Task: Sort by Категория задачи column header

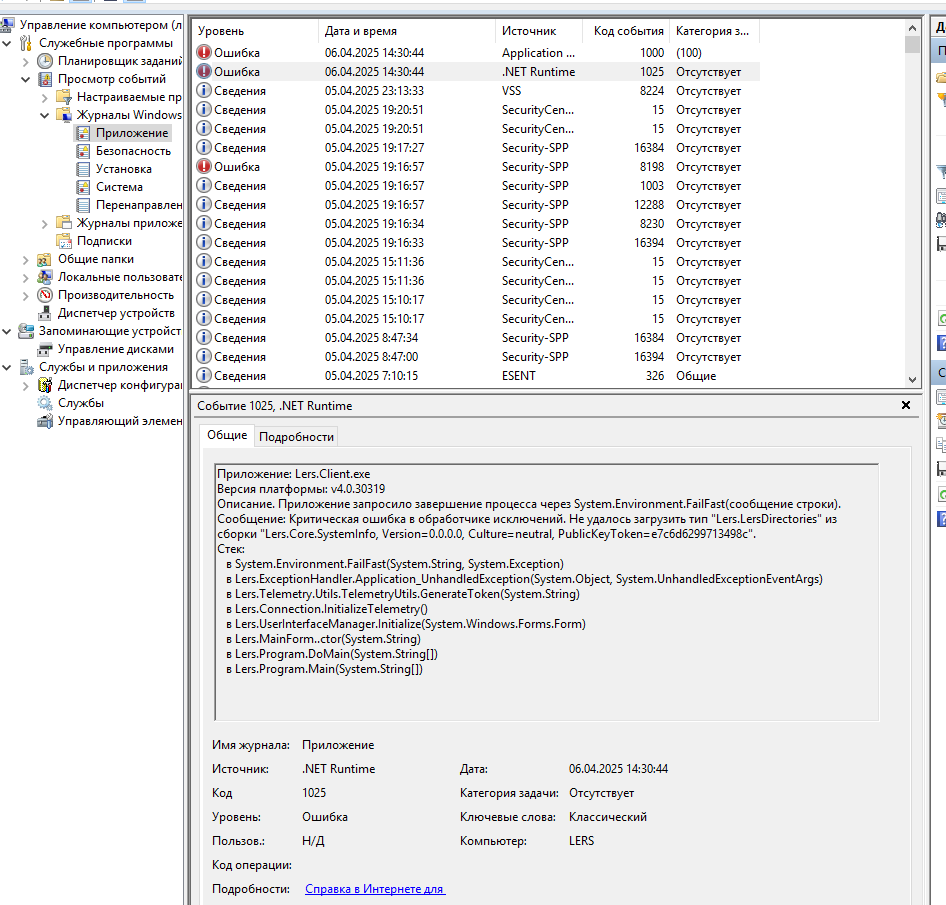Action: [714, 31]
